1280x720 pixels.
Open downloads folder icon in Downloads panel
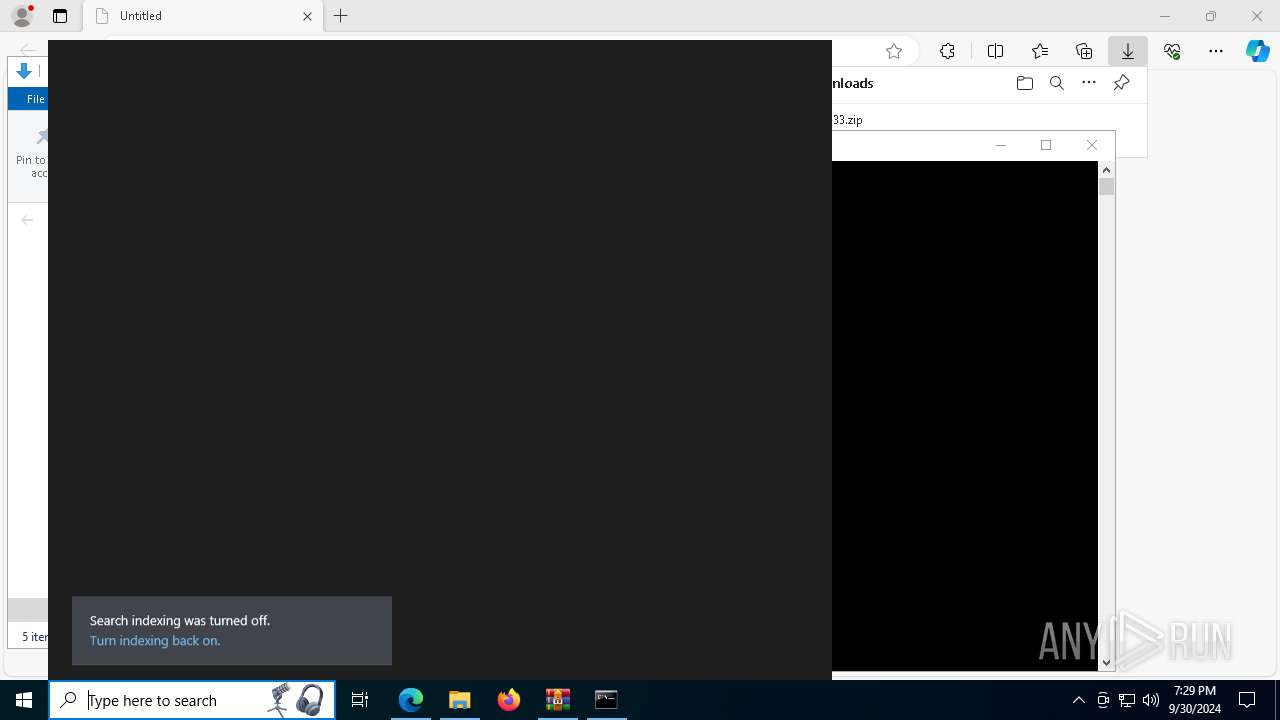(1024, 83)
